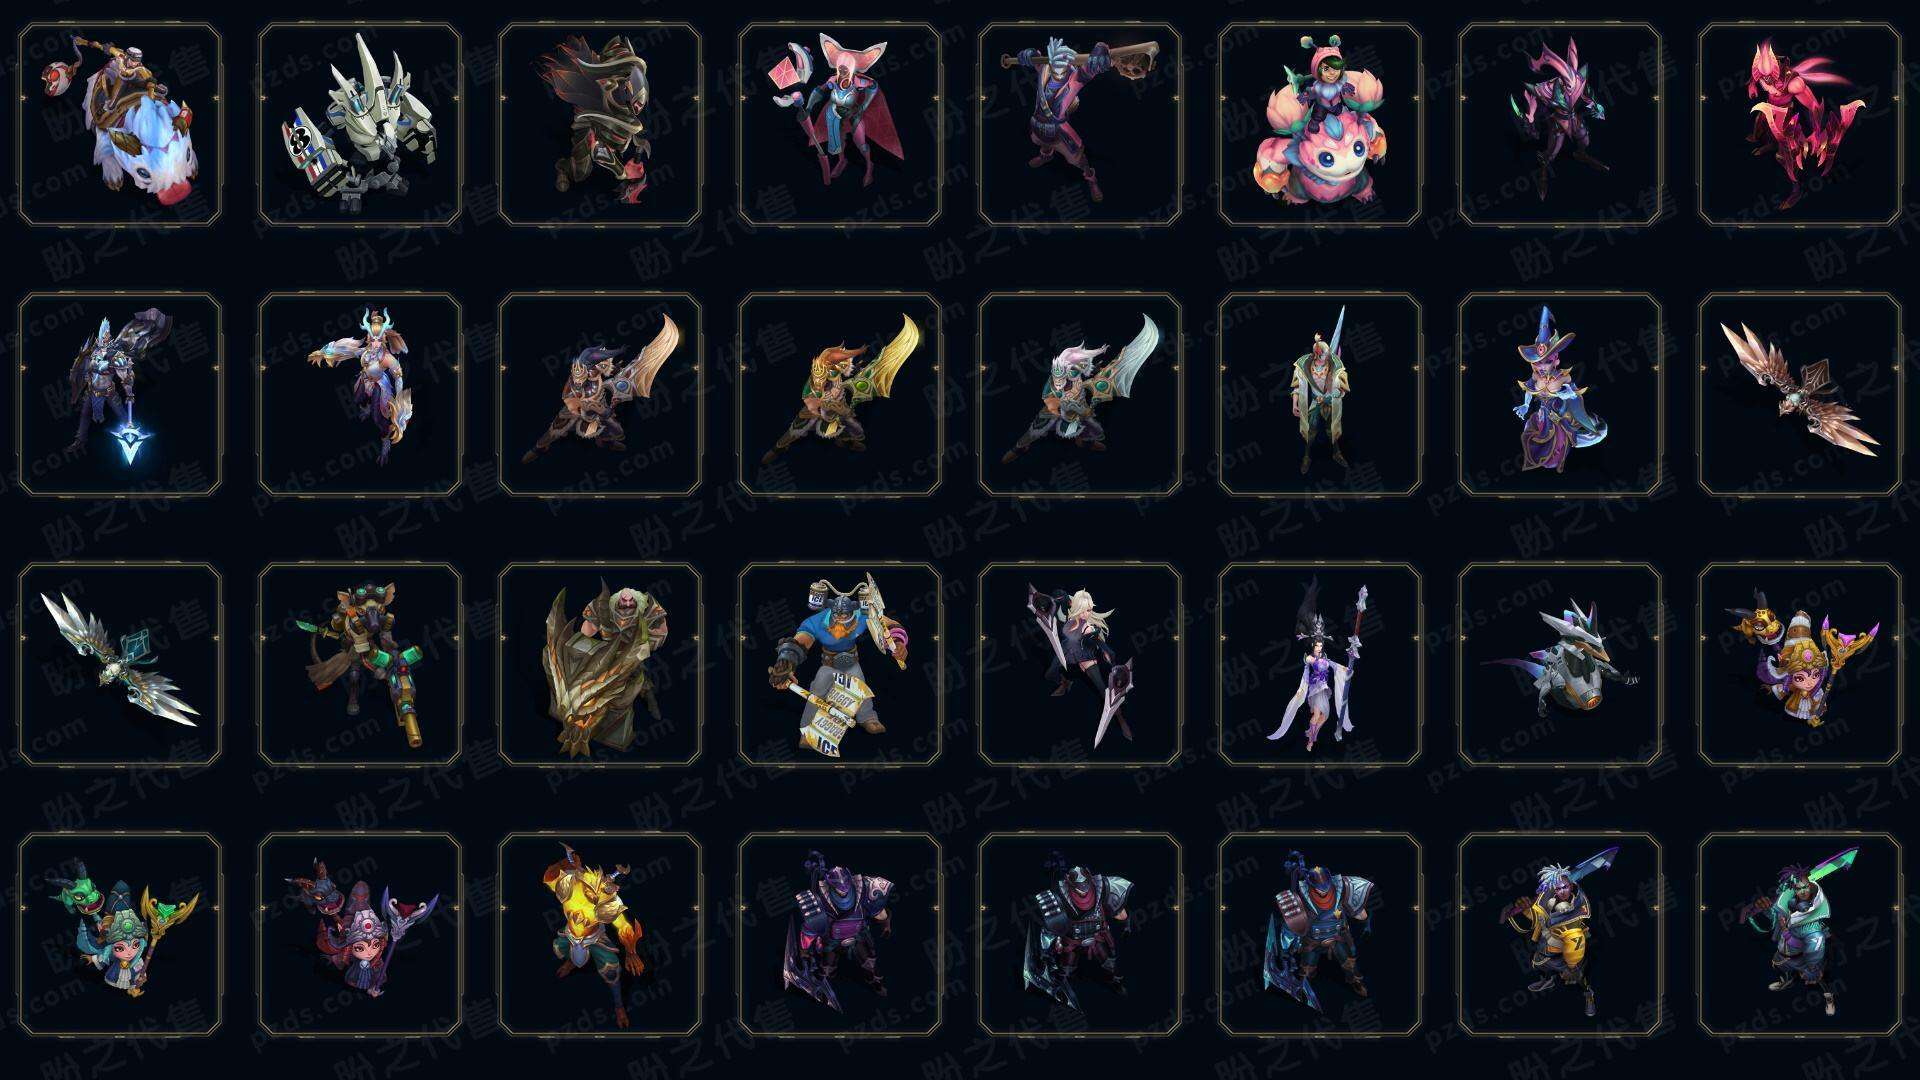Select the character riding a white poro

coord(120,124)
